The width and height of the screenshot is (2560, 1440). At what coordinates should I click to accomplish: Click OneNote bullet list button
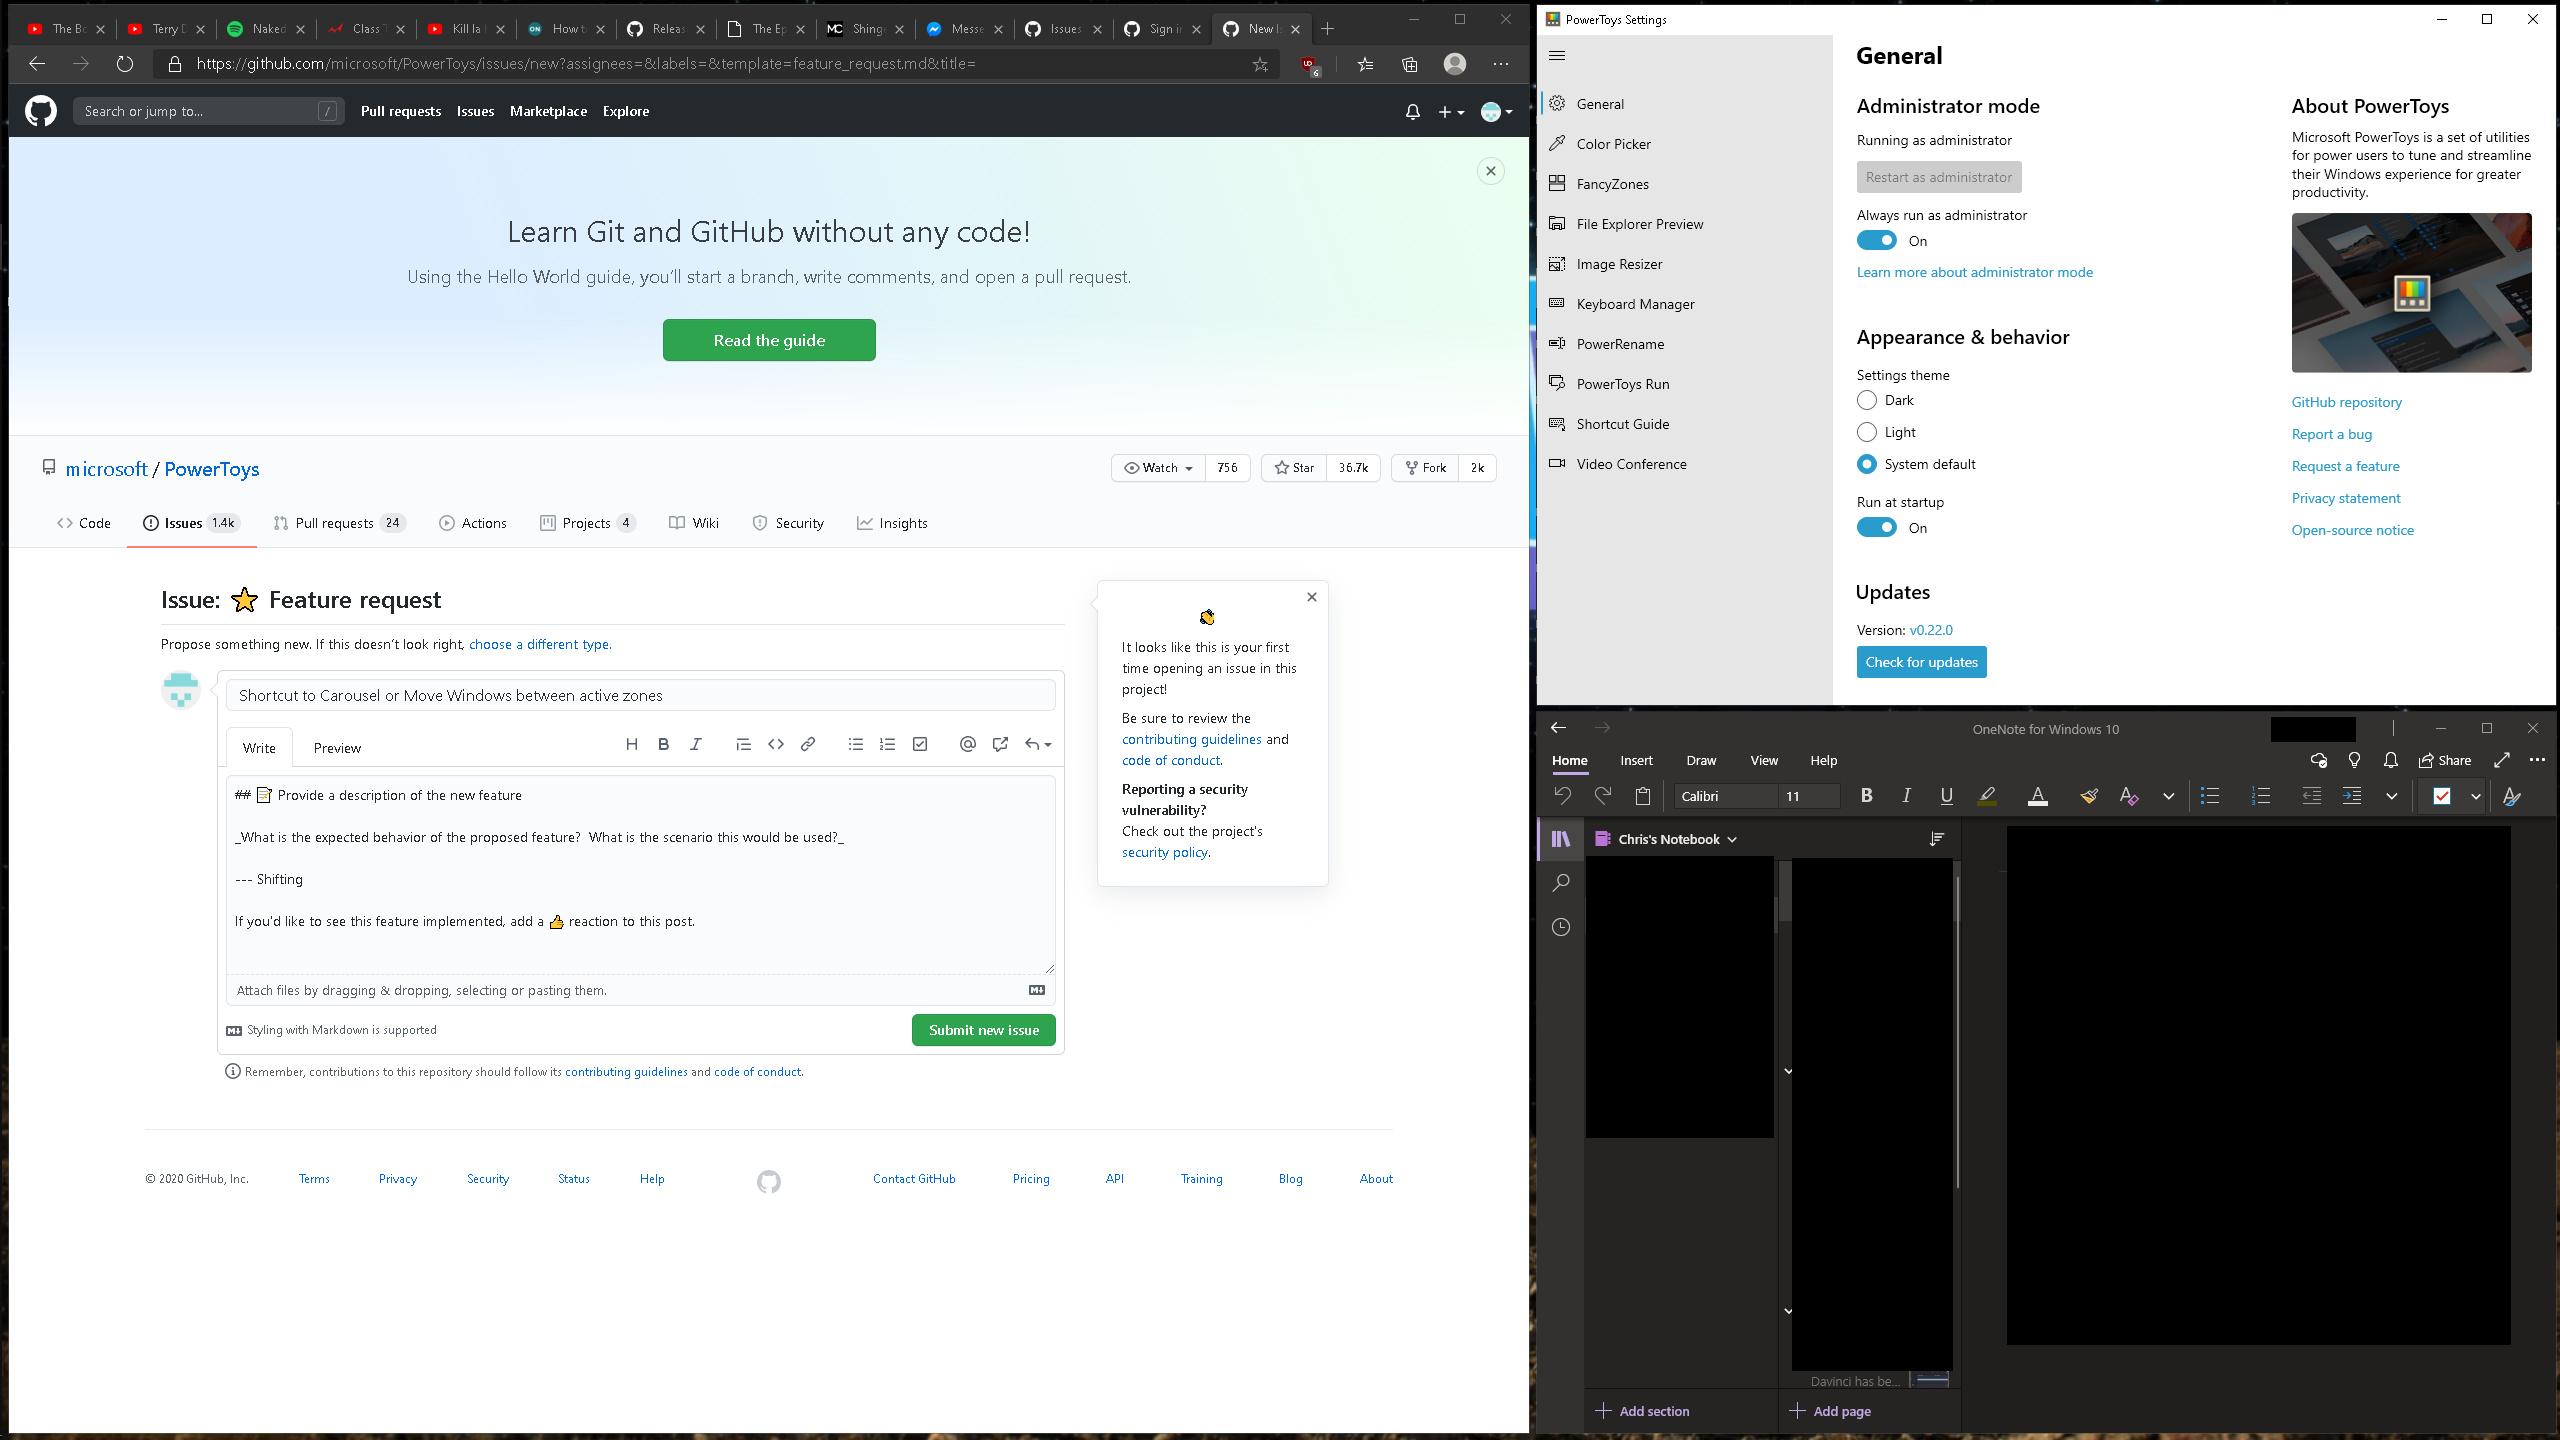click(x=2210, y=796)
